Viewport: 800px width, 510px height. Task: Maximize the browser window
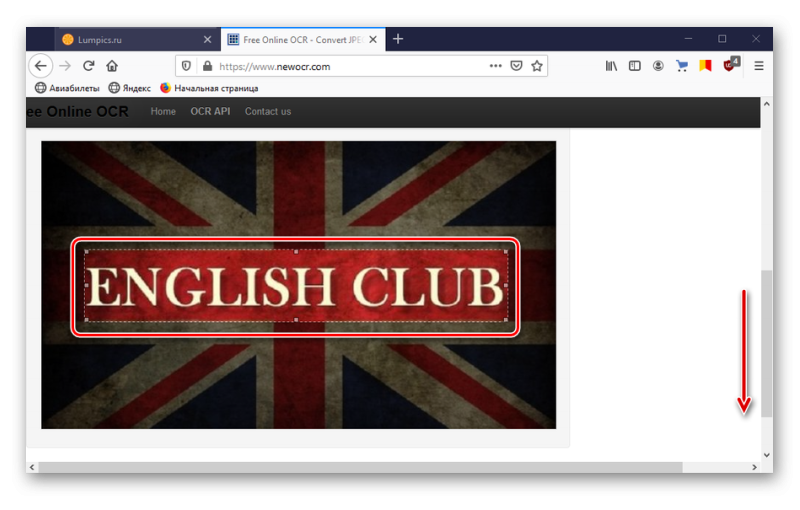click(x=722, y=39)
